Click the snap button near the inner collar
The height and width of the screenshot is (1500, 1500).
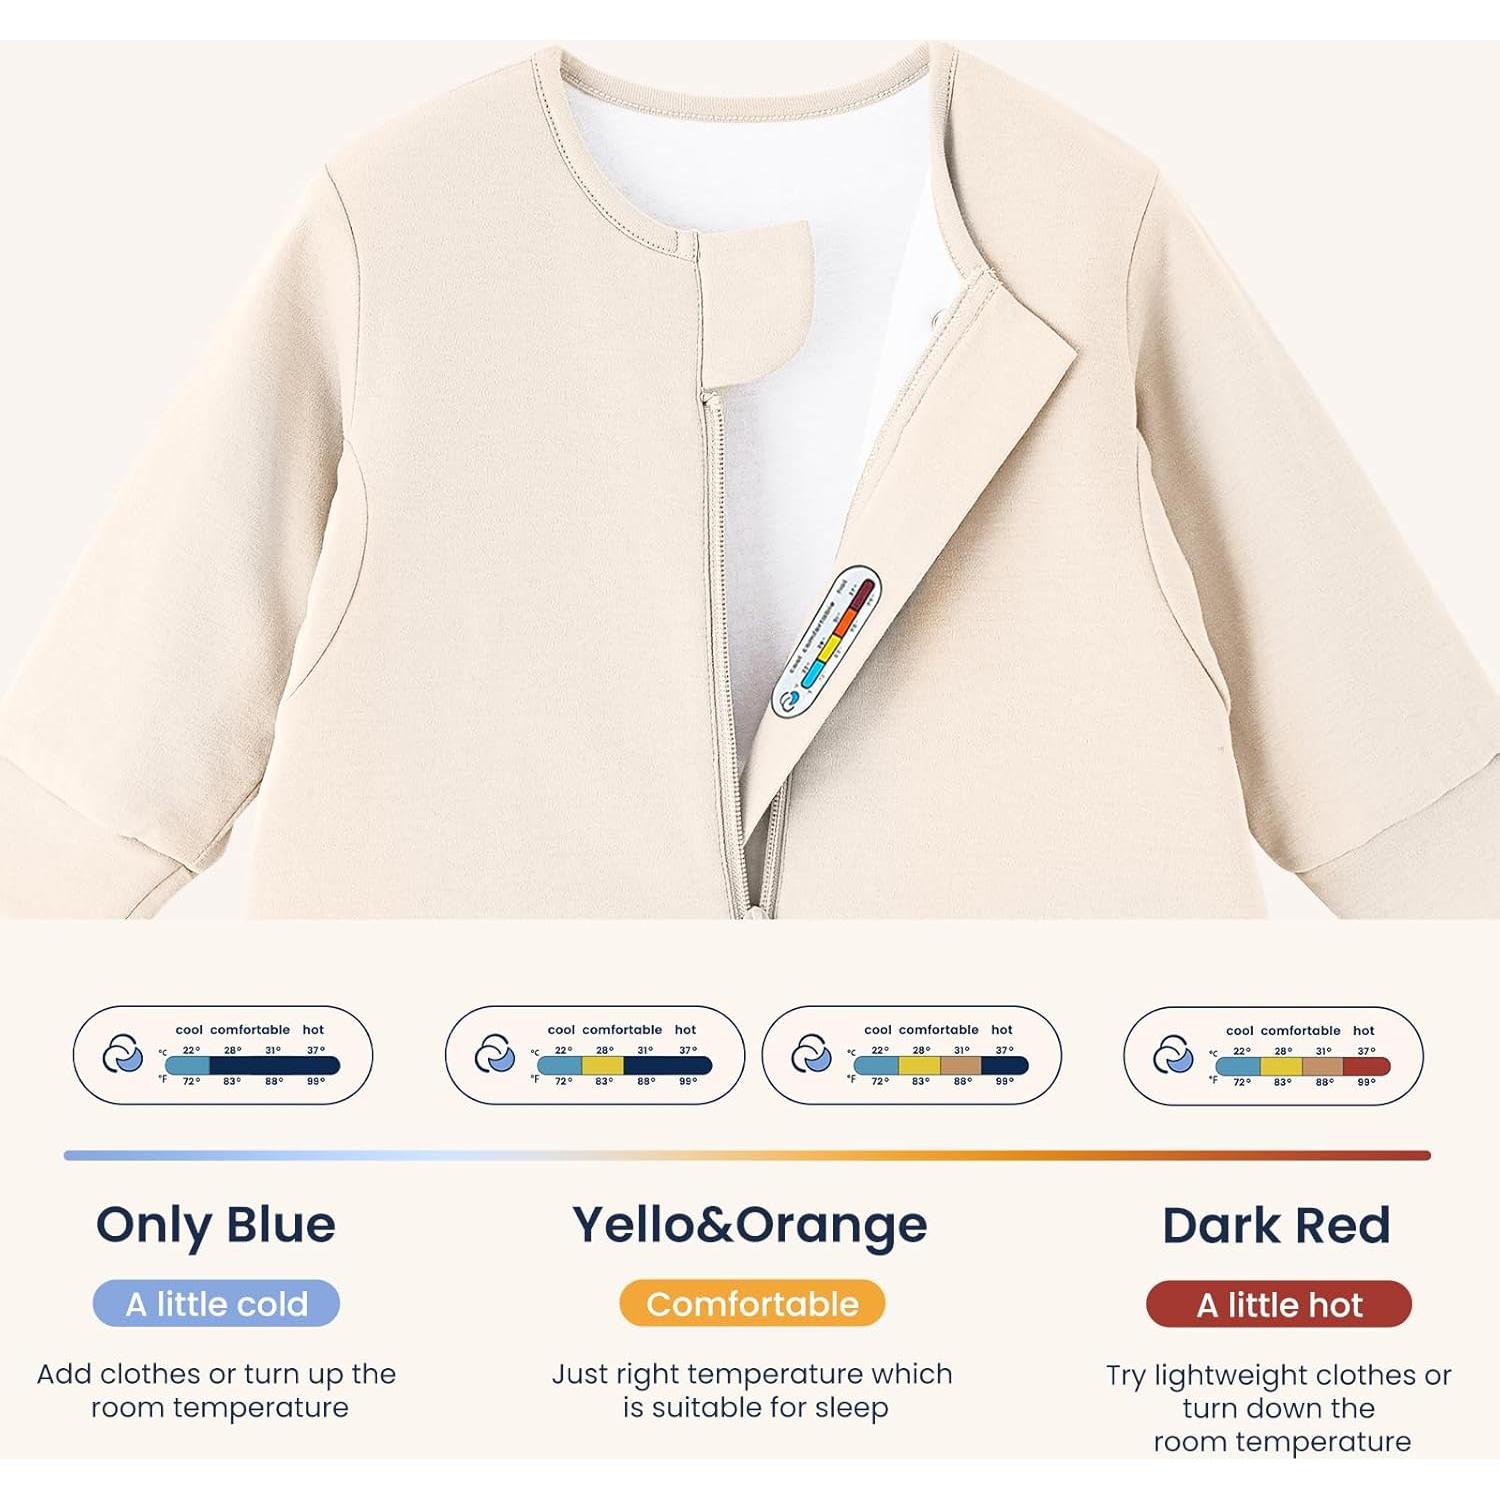[938, 320]
